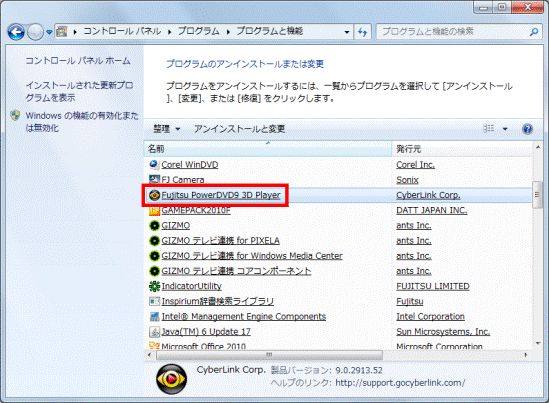This screenshot has width=549, height=403.
Task: Select Corel WinDVD program name
Action: coord(190,165)
